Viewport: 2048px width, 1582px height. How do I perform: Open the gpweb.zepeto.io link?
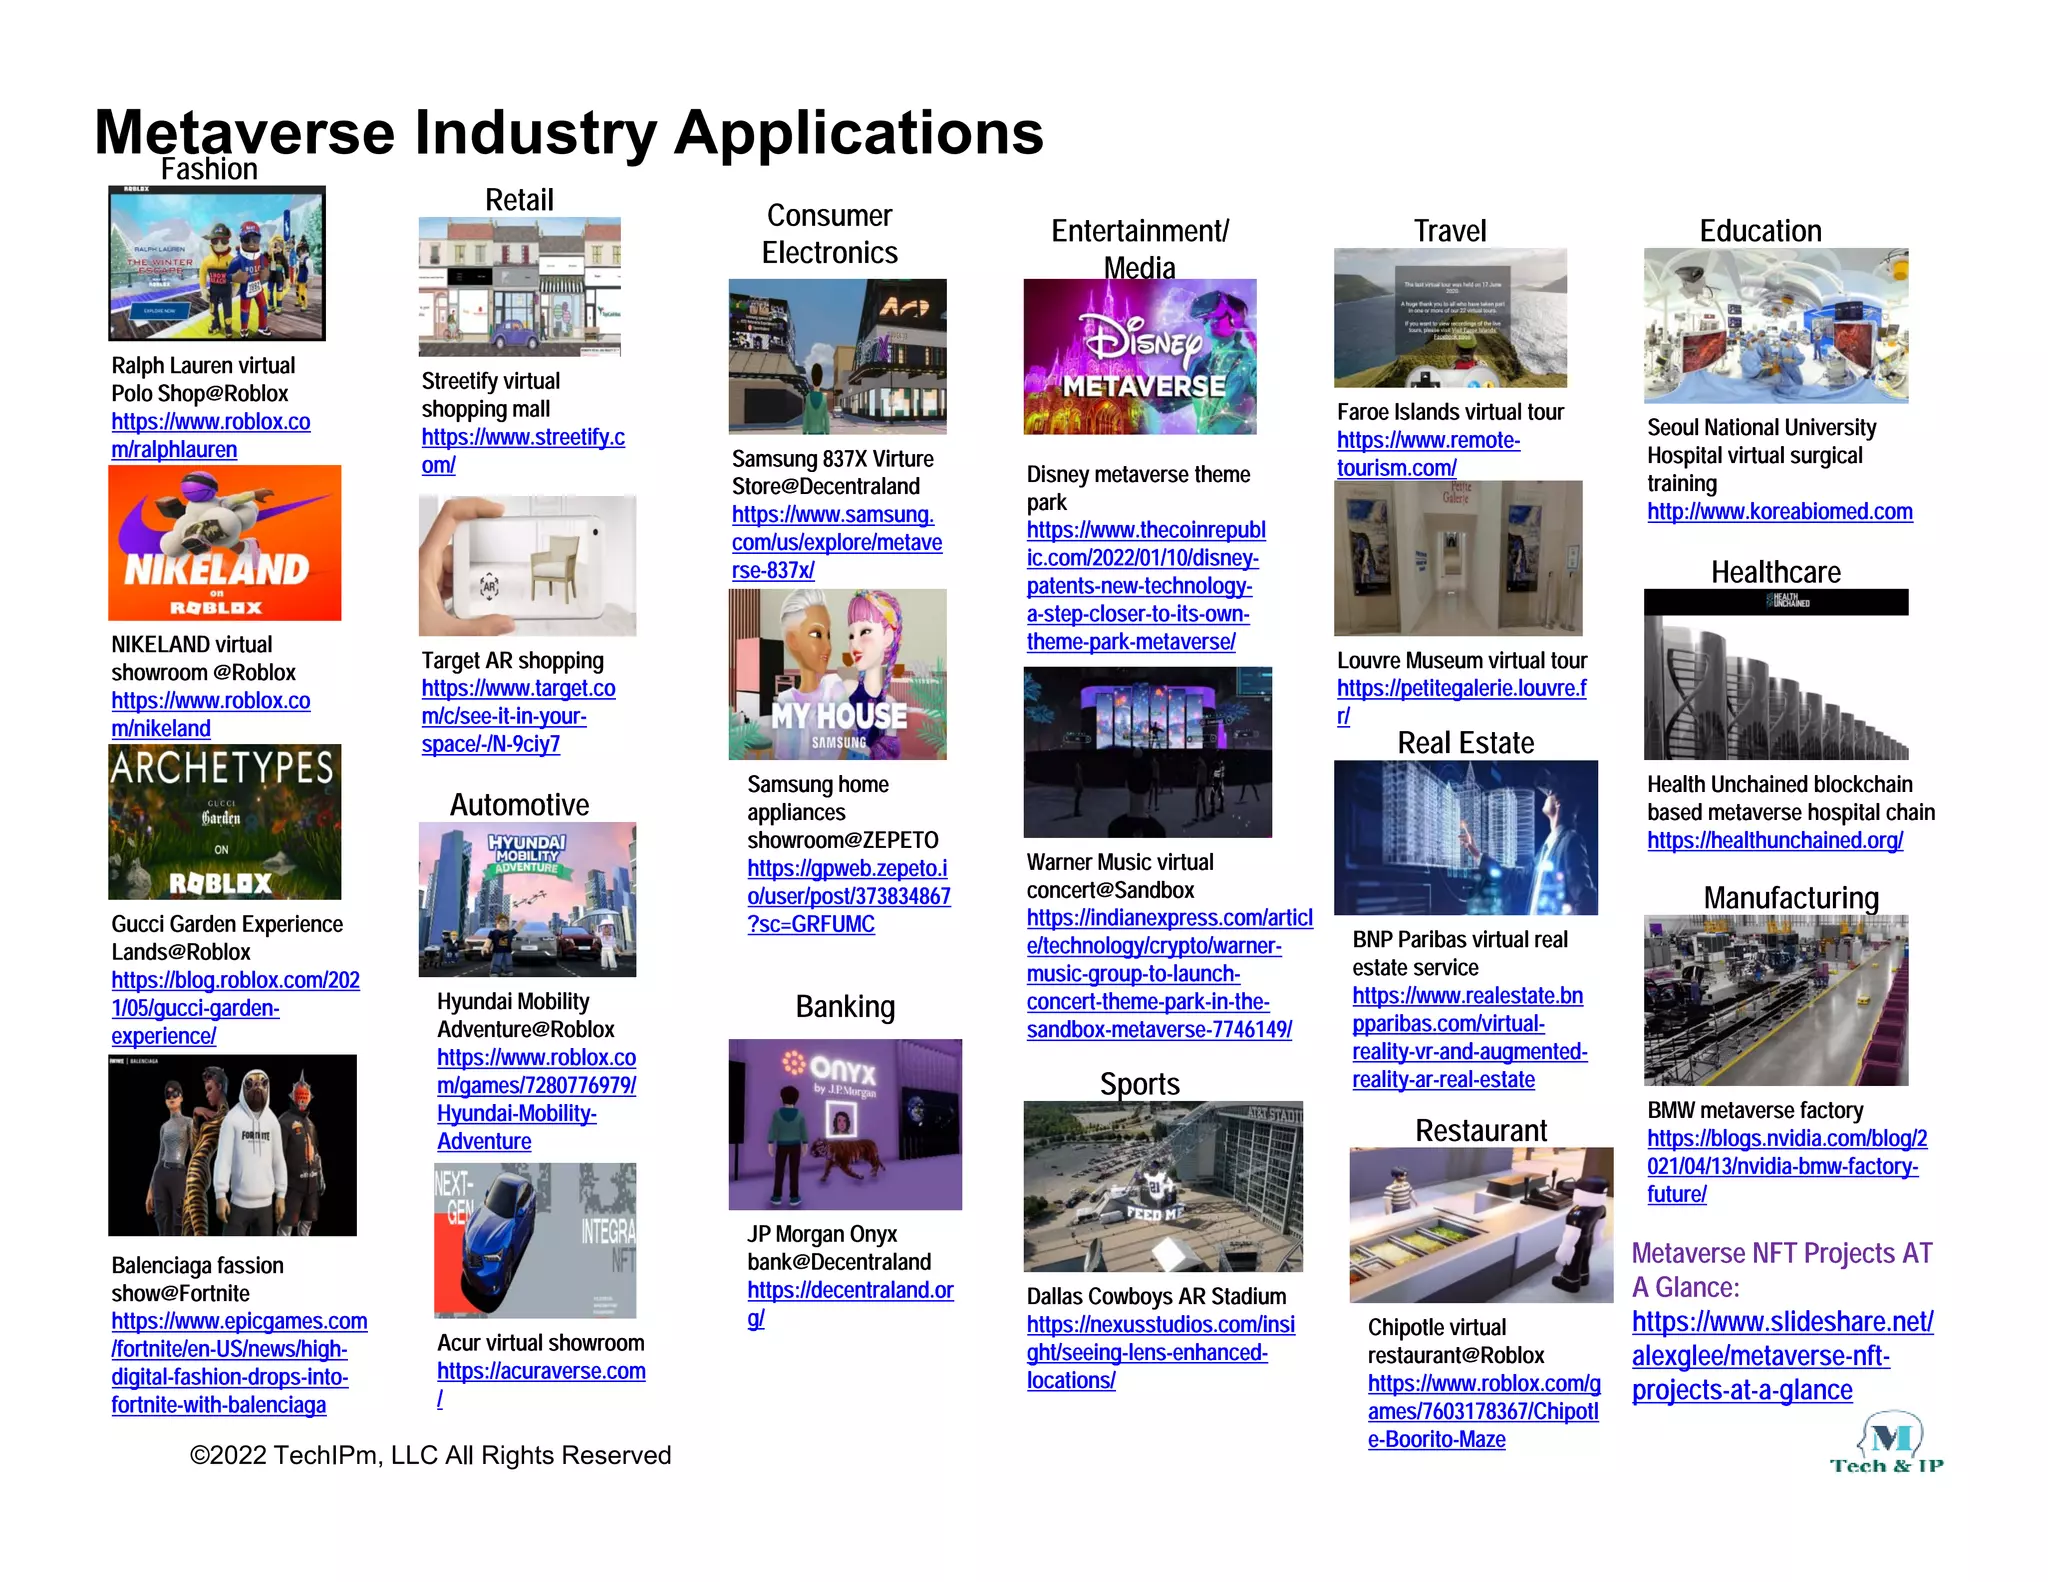pos(849,896)
